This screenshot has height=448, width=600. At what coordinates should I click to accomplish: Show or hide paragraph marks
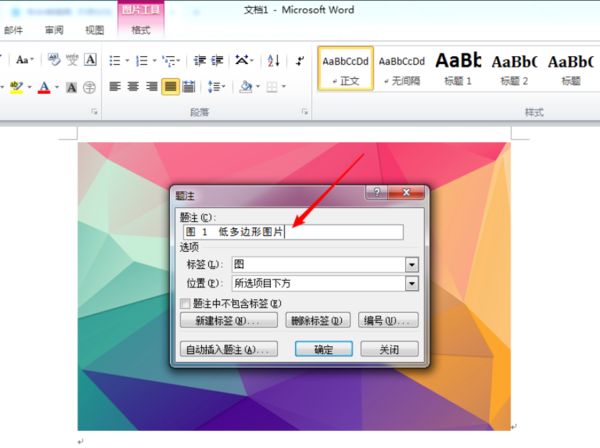(300, 60)
